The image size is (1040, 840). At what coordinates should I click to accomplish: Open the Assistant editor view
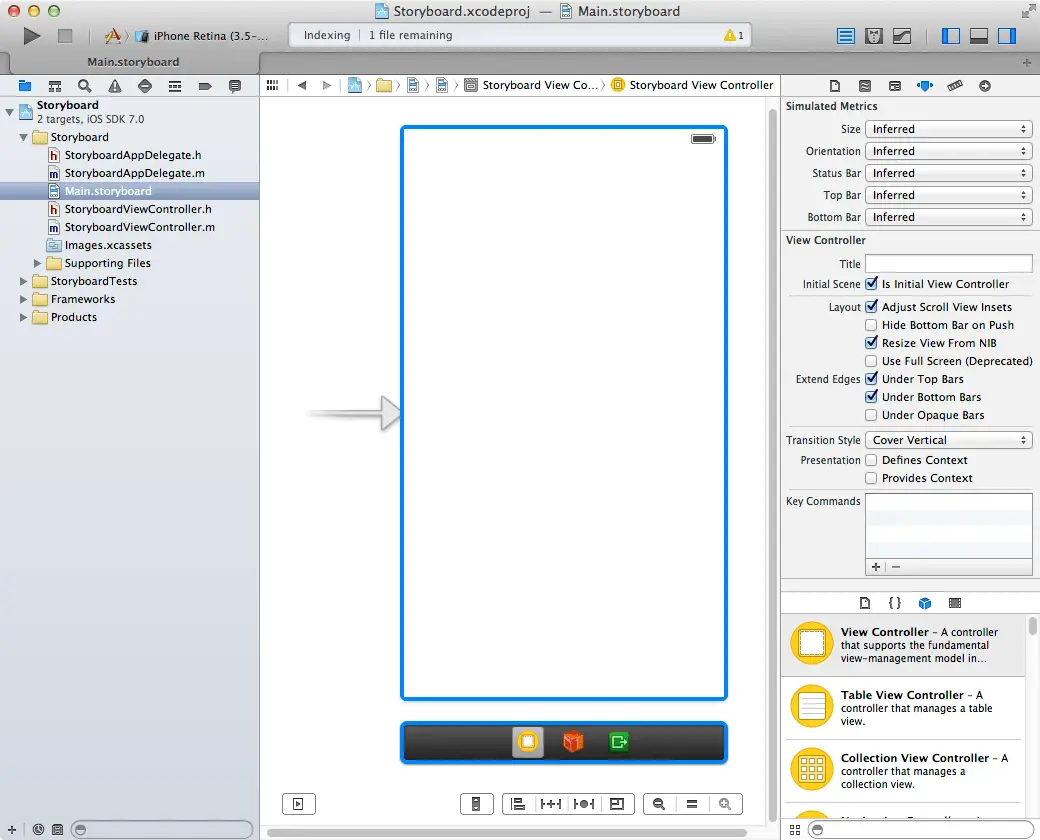coord(874,36)
